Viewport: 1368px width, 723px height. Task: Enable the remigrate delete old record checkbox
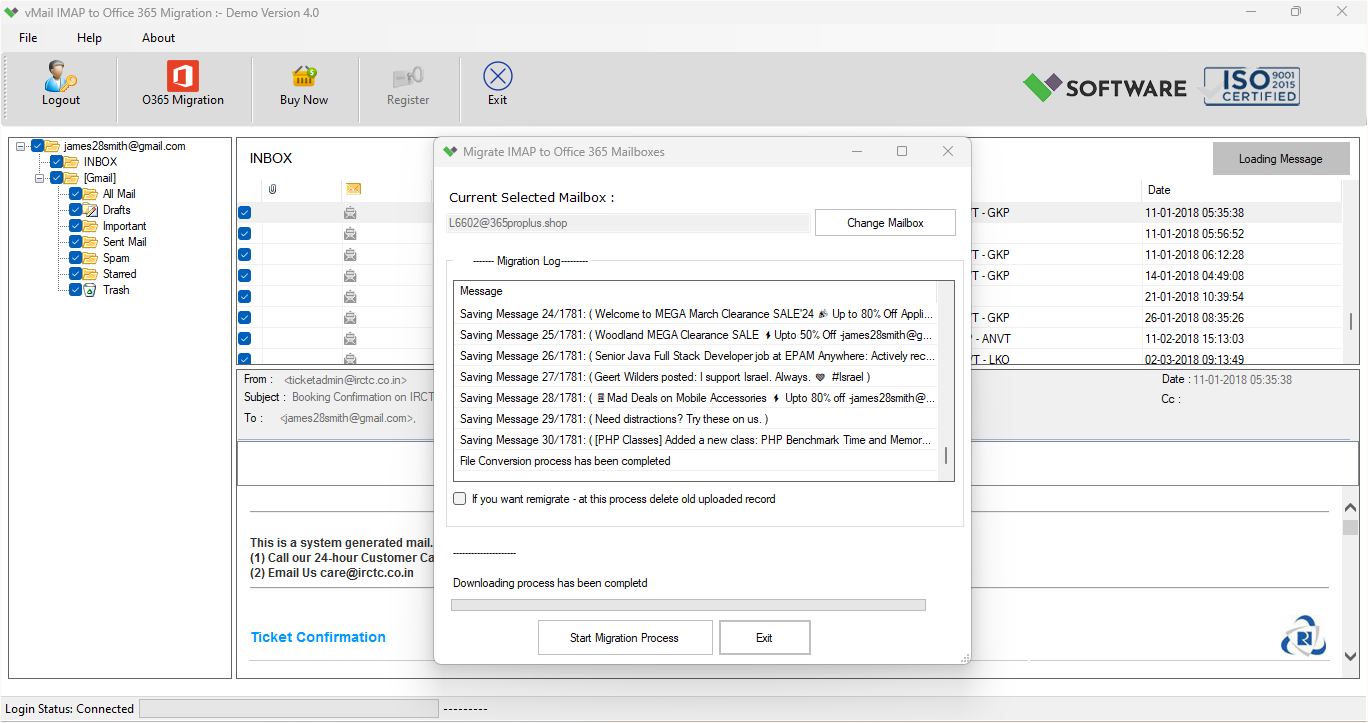pyautogui.click(x=460, y=499)
